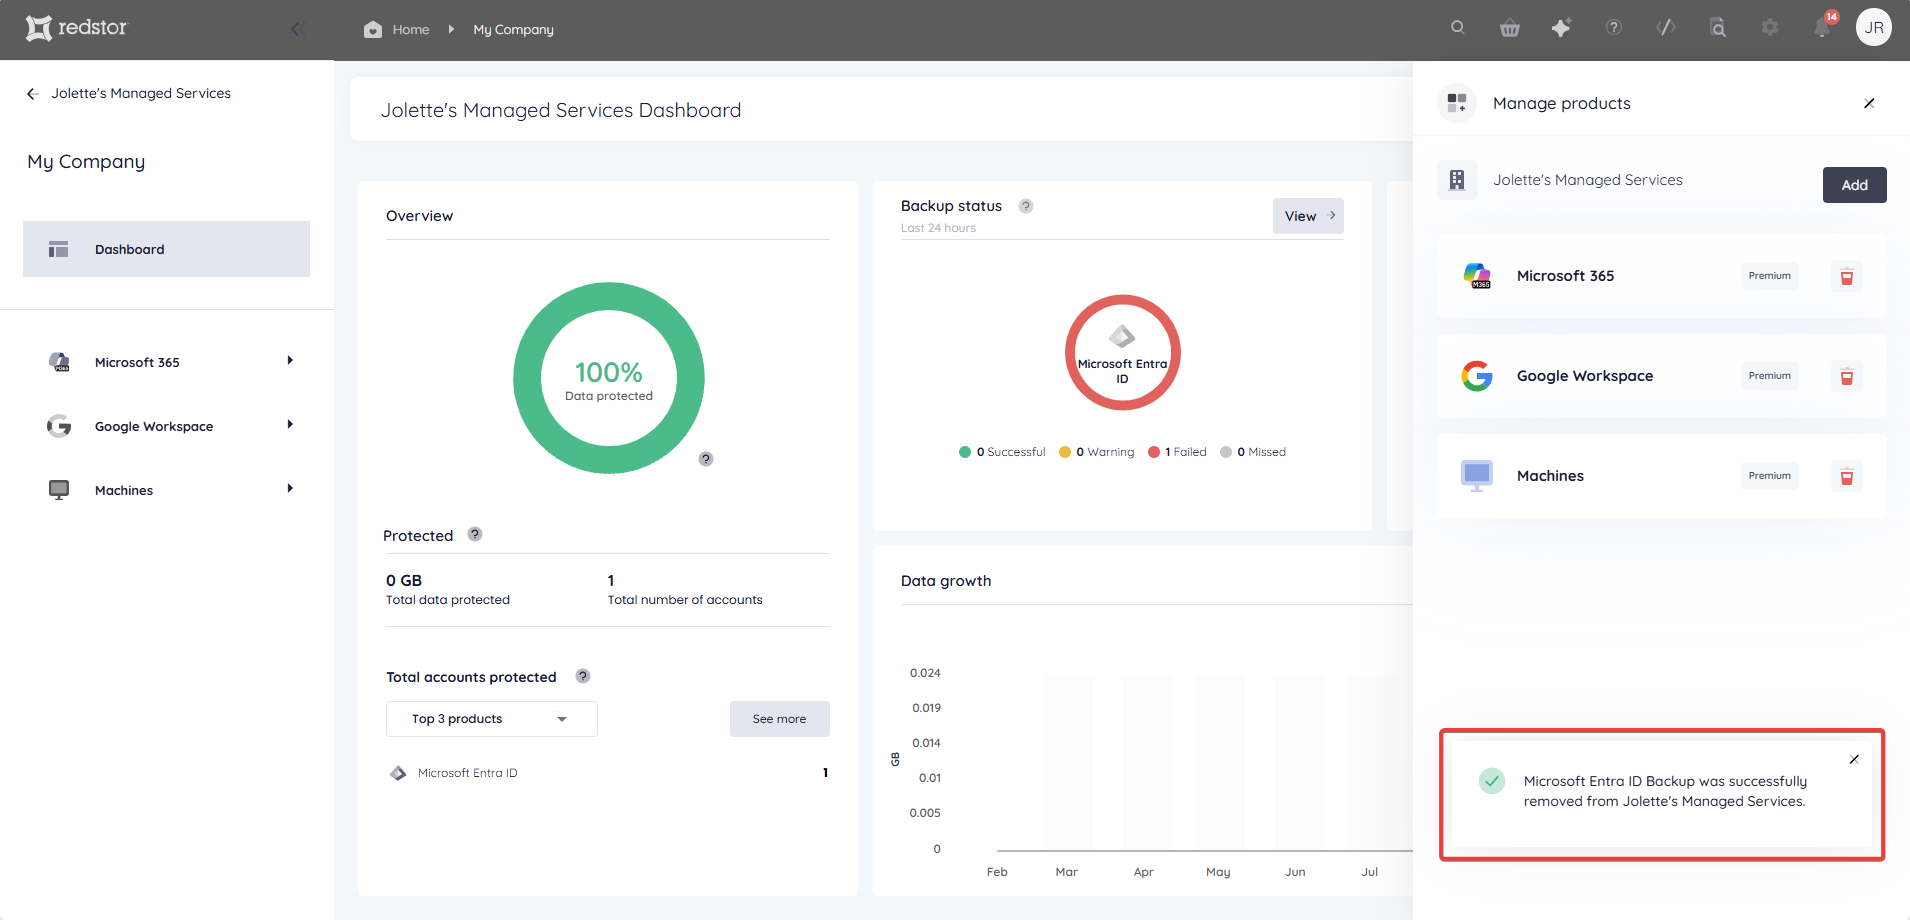Open the settings gear icon
This screenshot has width=1910, height=920.
1770,28
